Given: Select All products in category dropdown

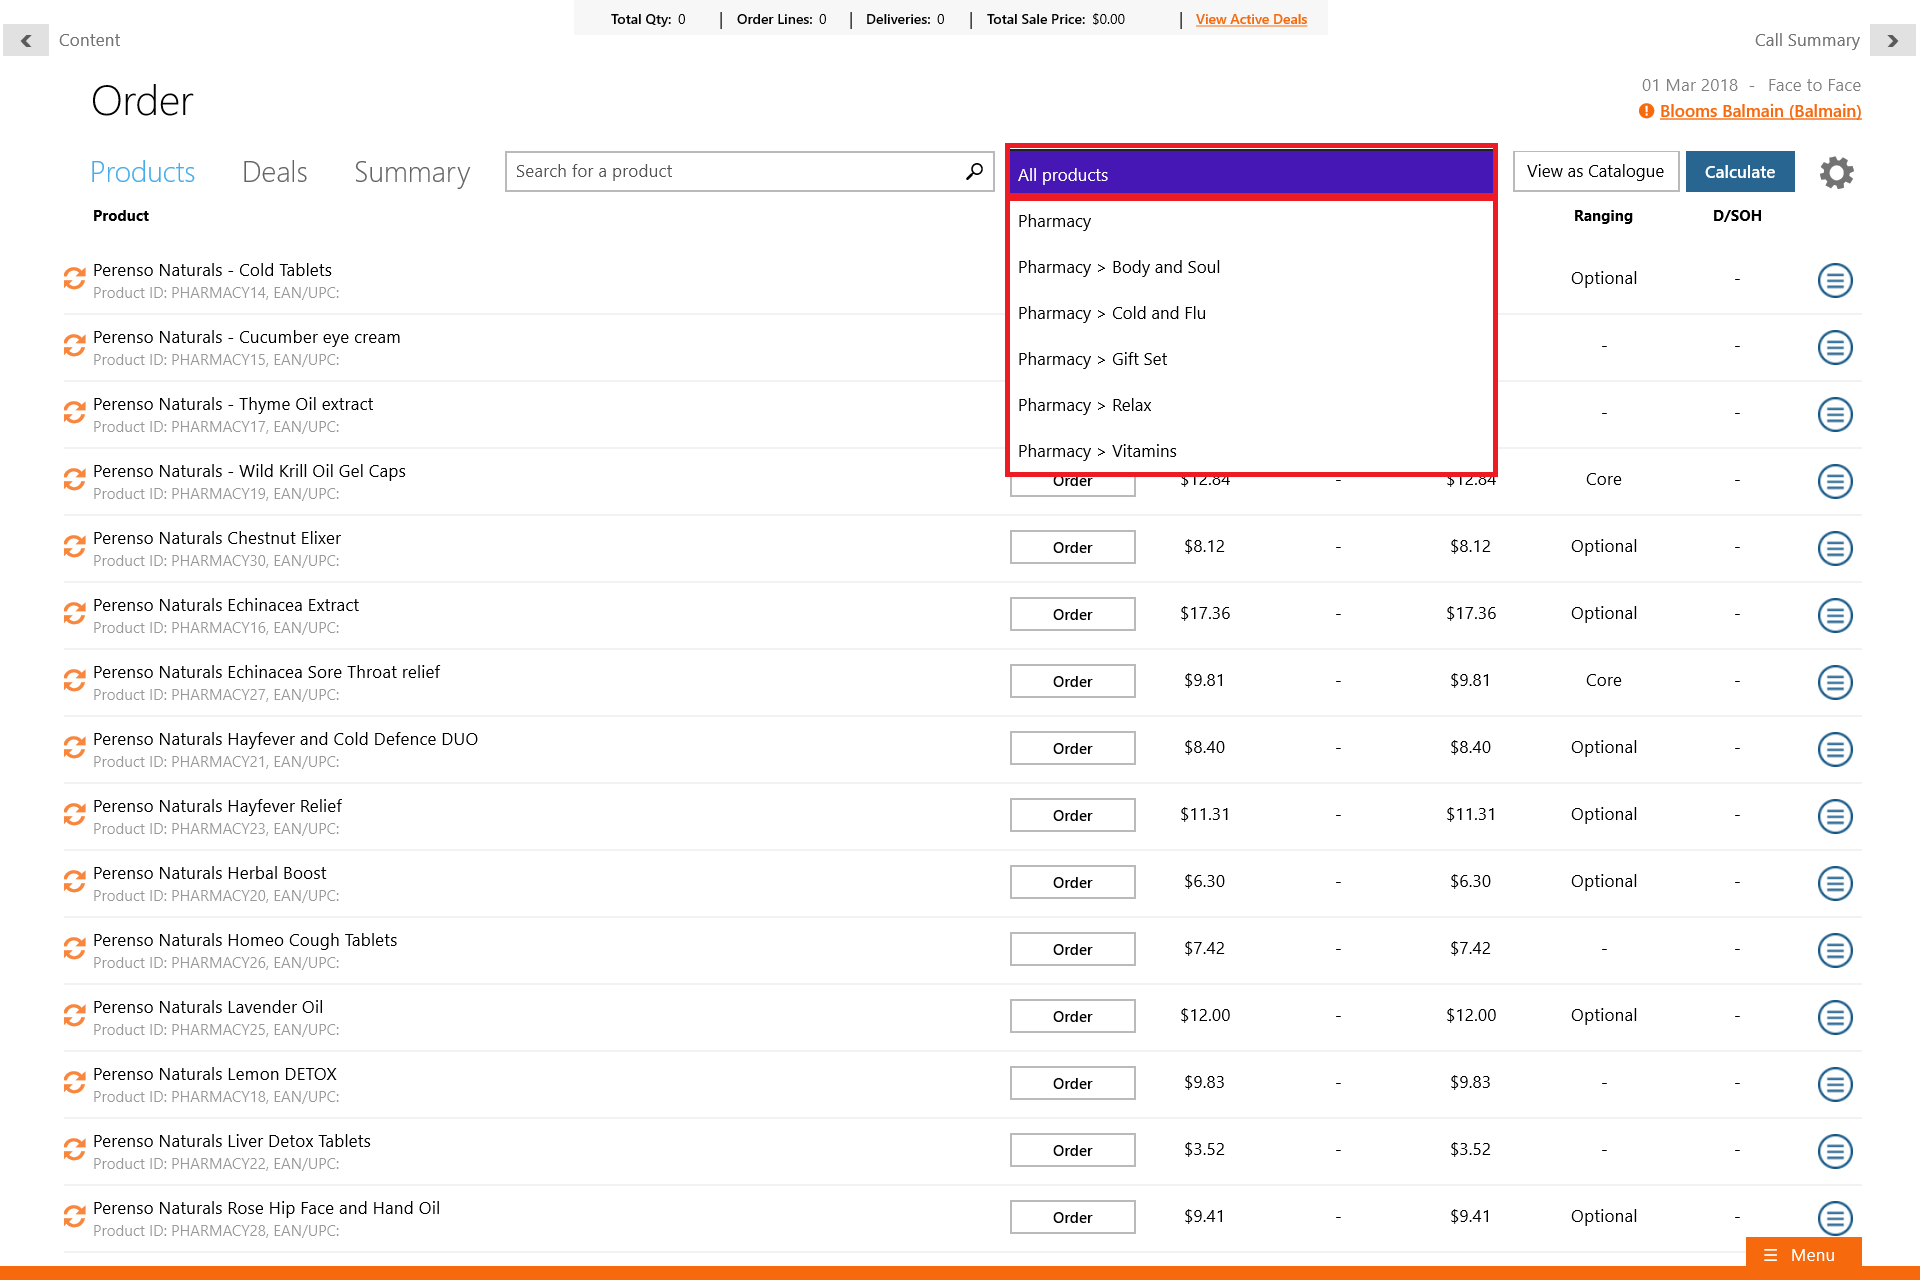Looking at the screenshot, I should click(x=1250, y=175).
